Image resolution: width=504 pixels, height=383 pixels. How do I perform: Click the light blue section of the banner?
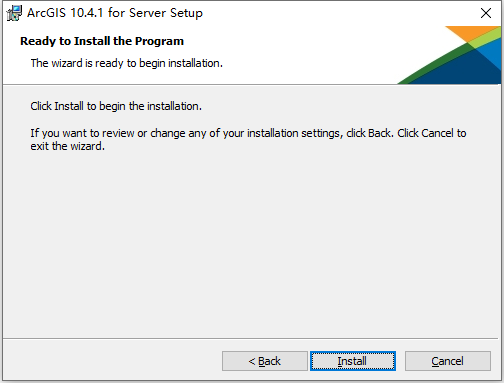pos(492,52)
